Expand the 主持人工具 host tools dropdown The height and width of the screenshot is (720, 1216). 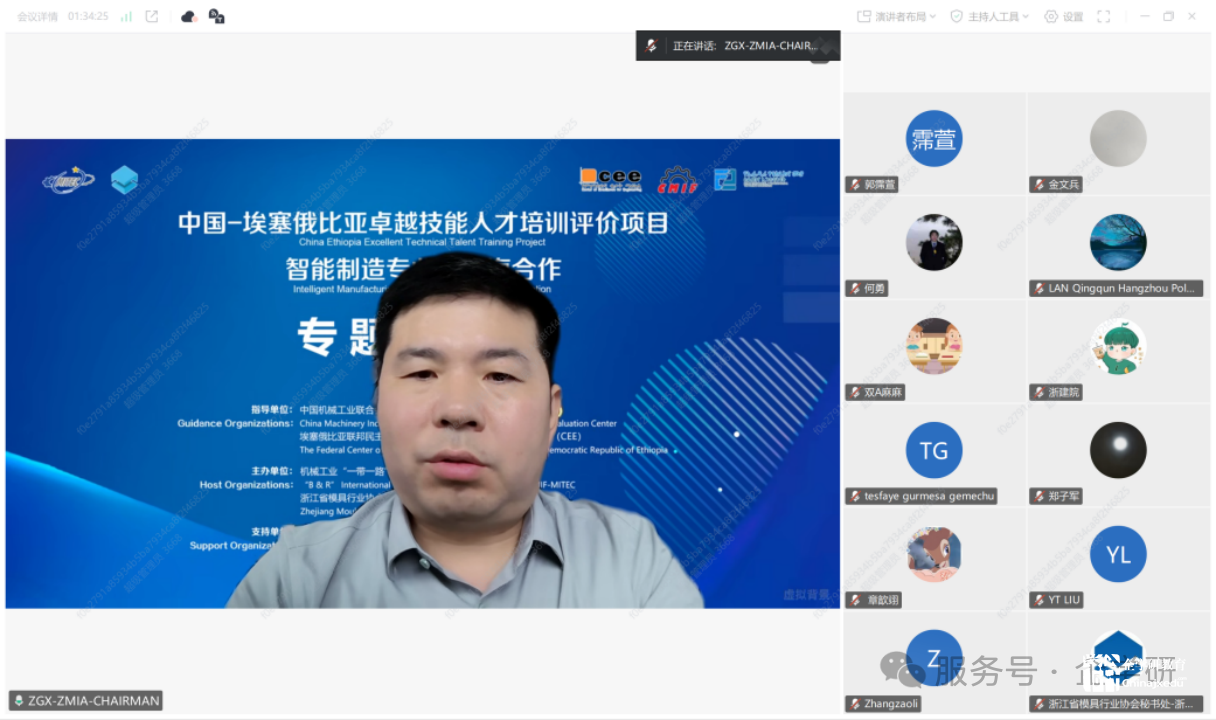click(x=989, y=16)
